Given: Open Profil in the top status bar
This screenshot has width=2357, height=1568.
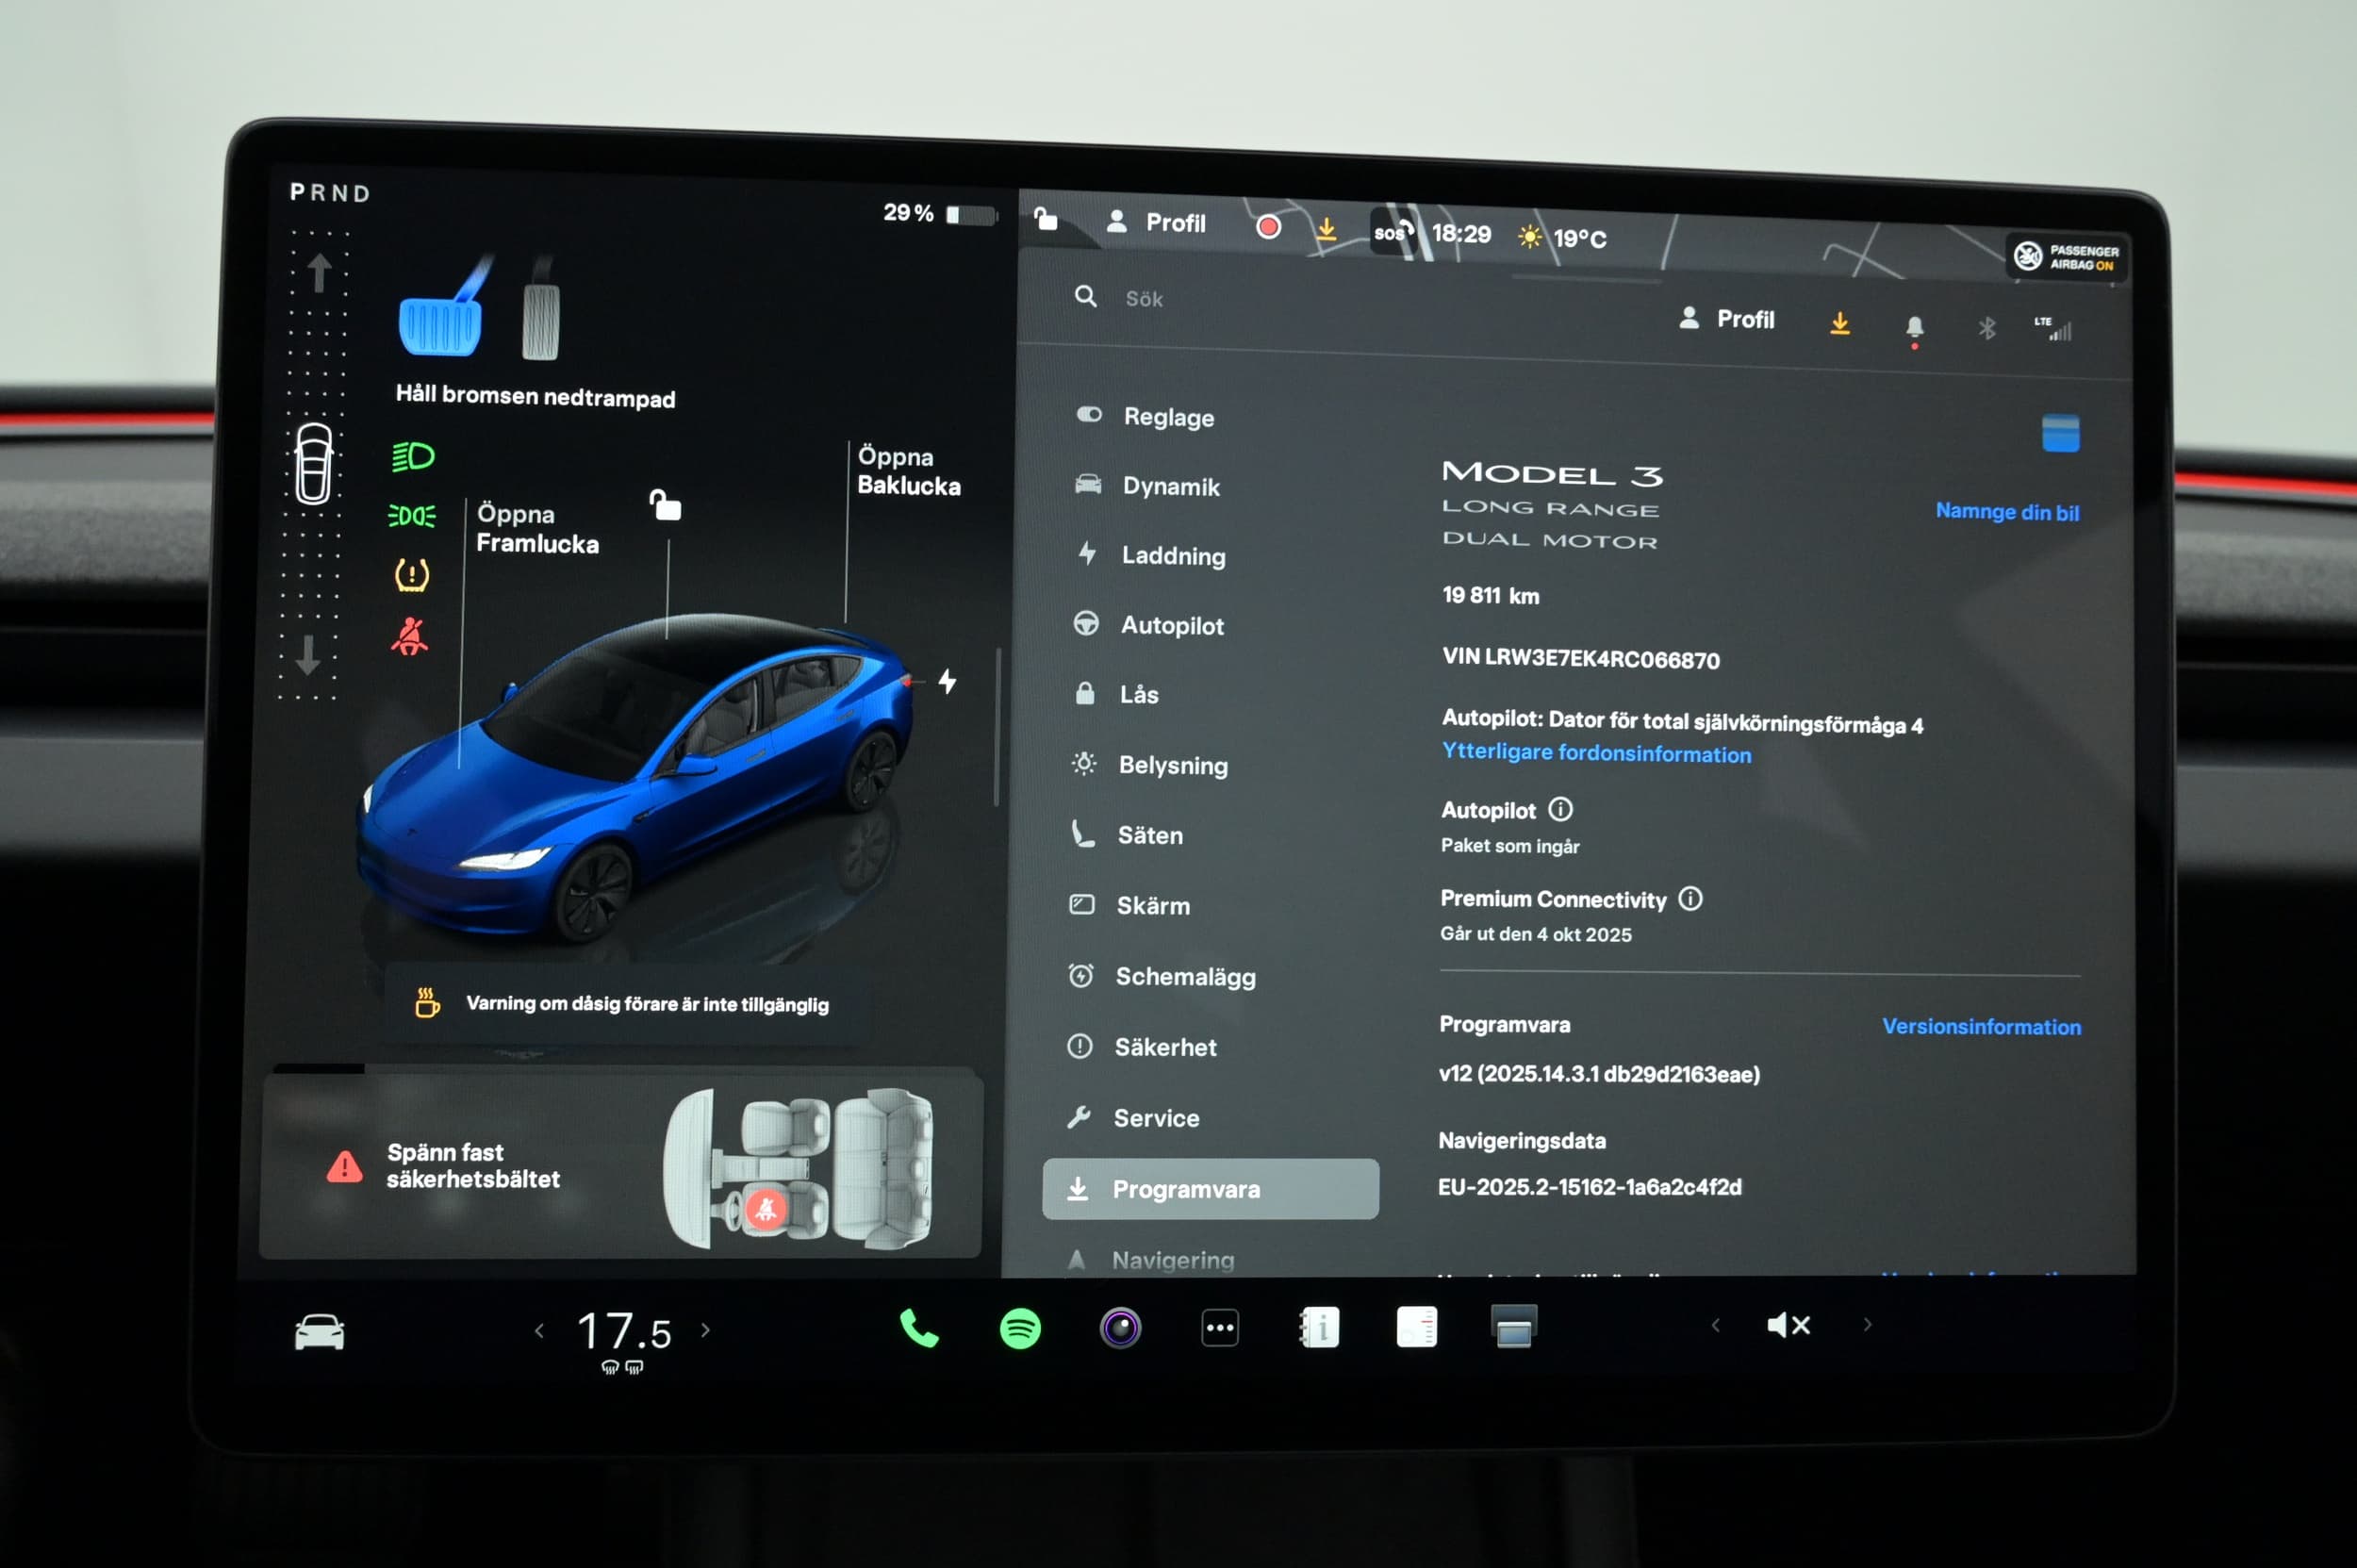Looking at the screenshot, I should (x=1157, y=222).
